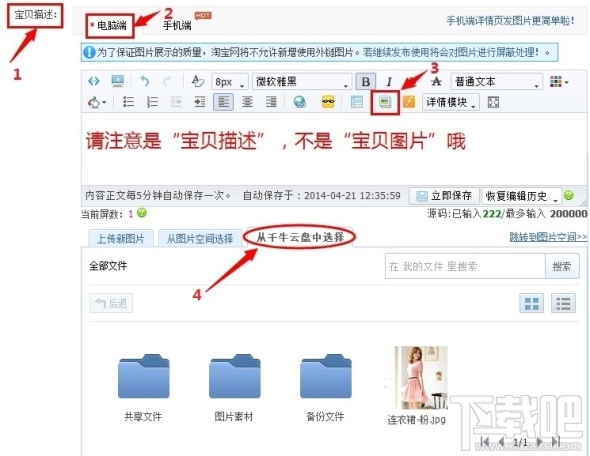Screen dimensions: 590x456
Task: Open the 普通文本 paragraph style dropdown
Action: coord(497,81)
